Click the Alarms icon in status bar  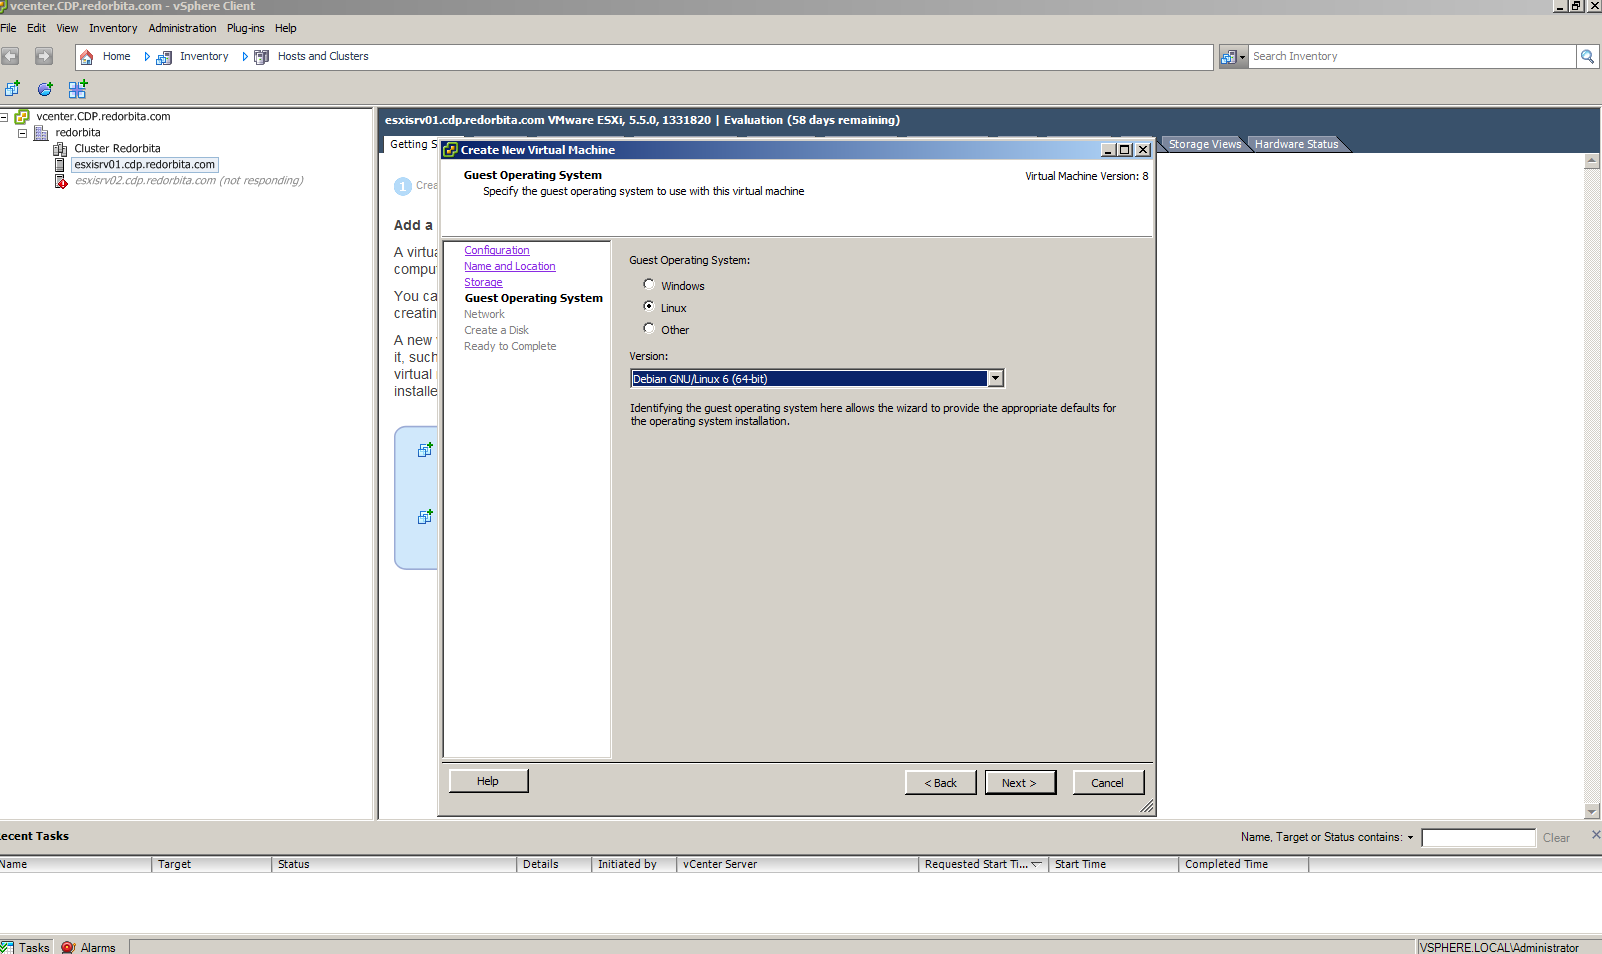tap(68, 947)
